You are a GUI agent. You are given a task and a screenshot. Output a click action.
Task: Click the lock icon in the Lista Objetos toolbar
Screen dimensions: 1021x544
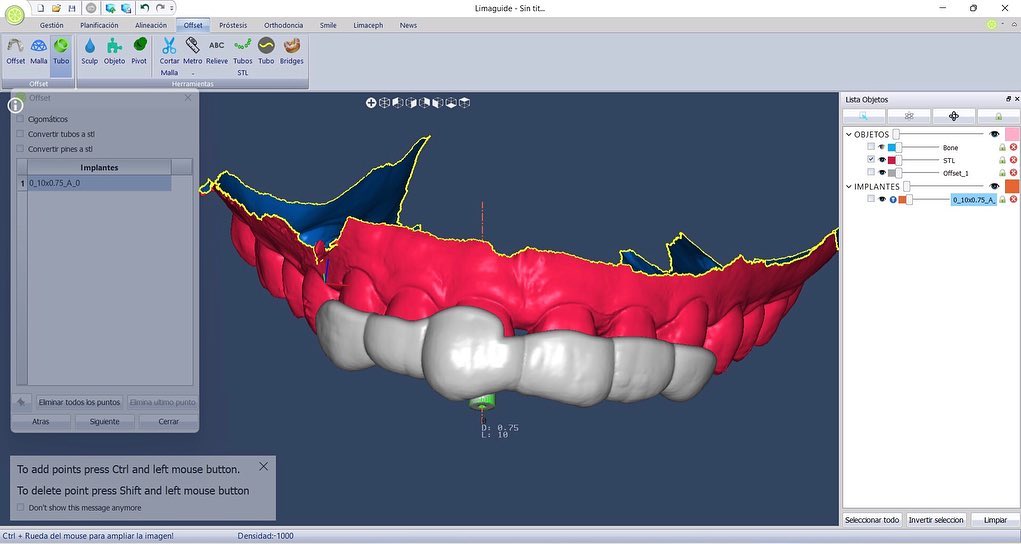(998, 116)
